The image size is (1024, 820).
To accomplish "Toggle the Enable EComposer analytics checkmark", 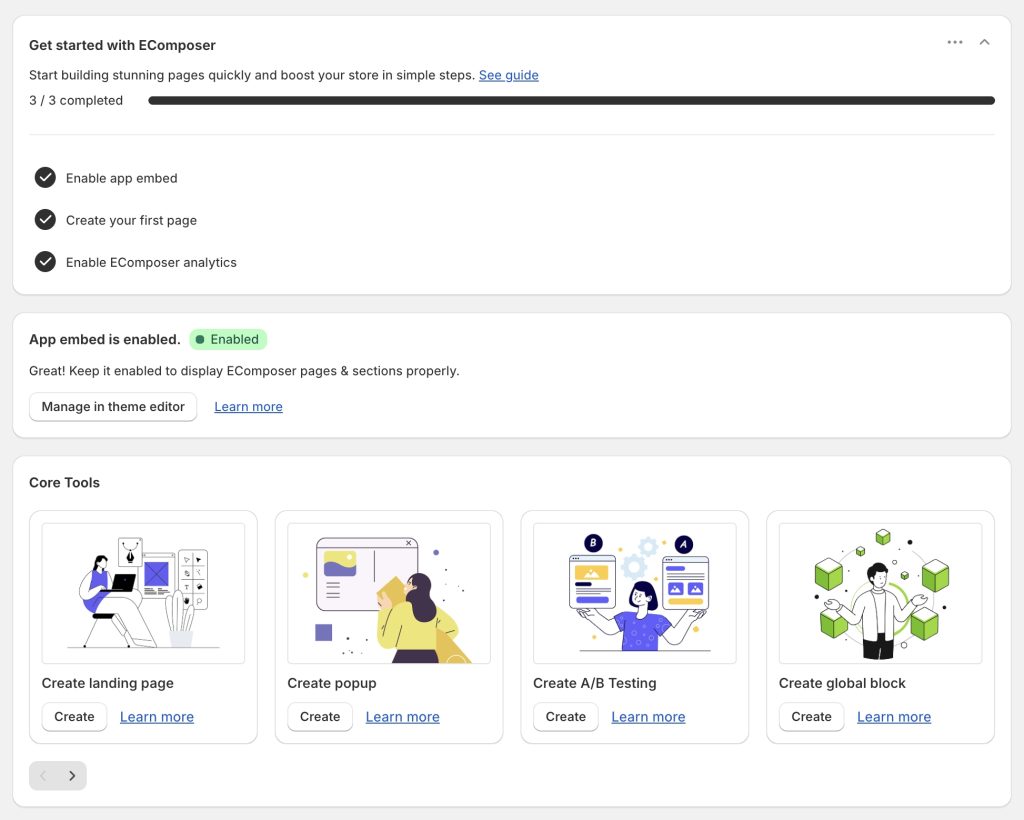I will [45, 262].
